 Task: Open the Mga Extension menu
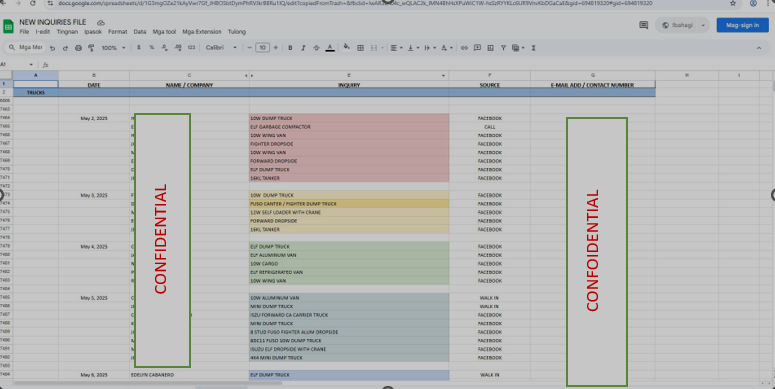(202, 32)
